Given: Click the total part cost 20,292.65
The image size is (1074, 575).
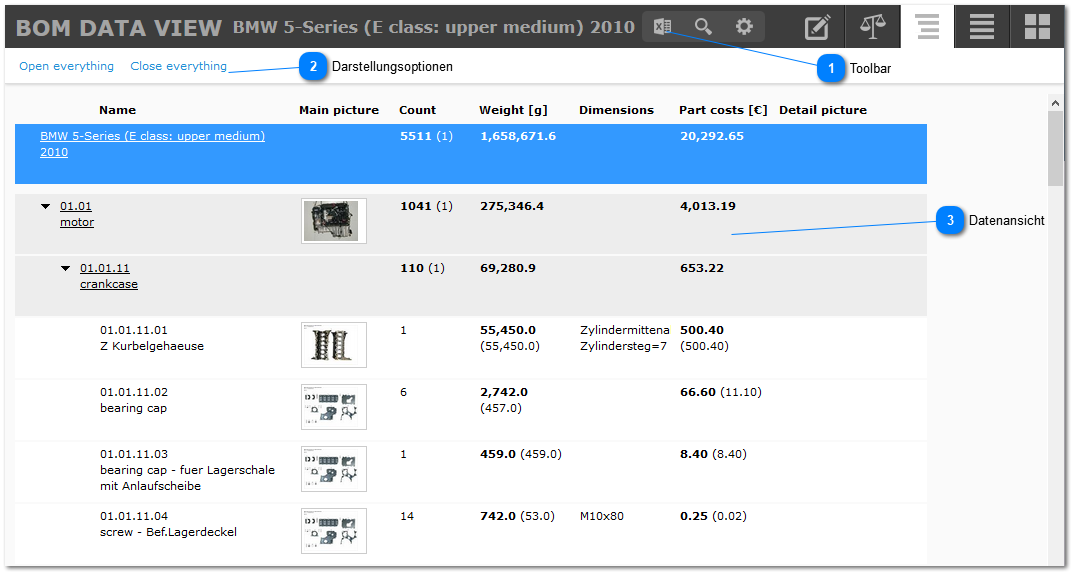Looking at the screenshot, I should tap(712, 136).
